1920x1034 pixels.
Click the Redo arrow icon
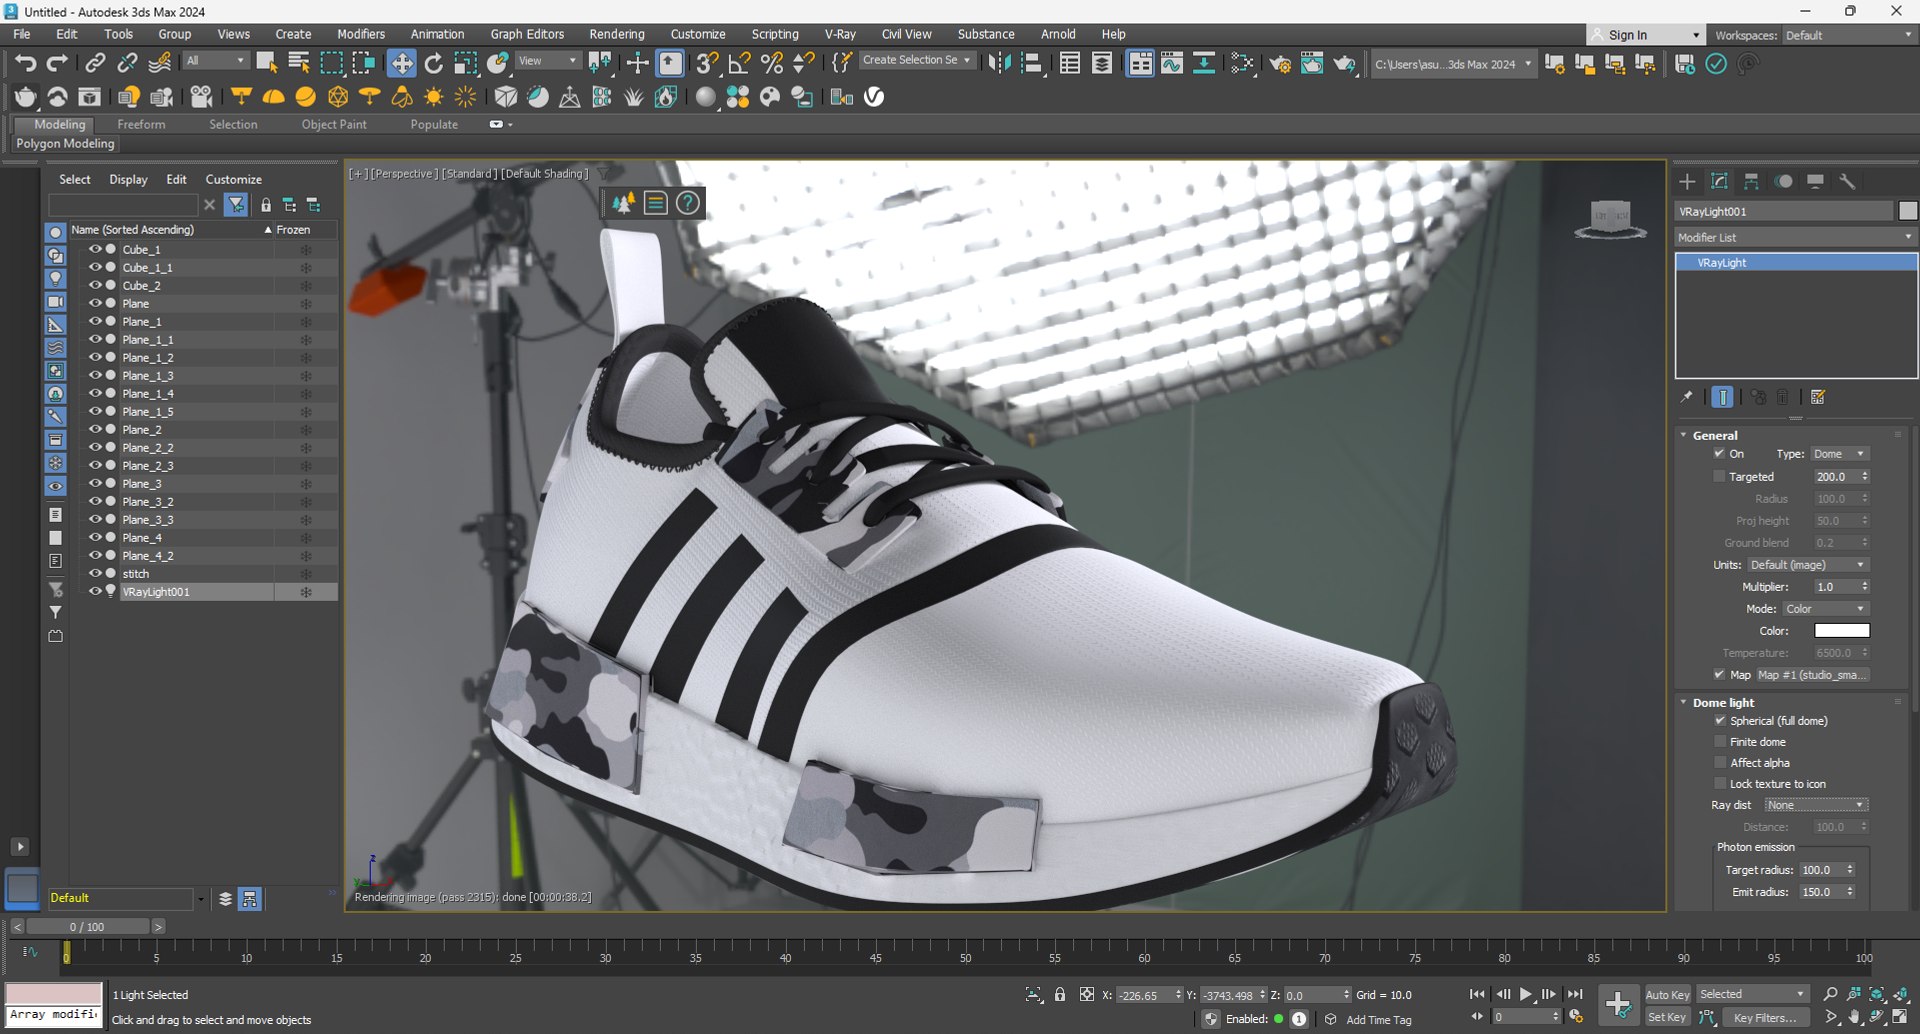tap(57, 64)
